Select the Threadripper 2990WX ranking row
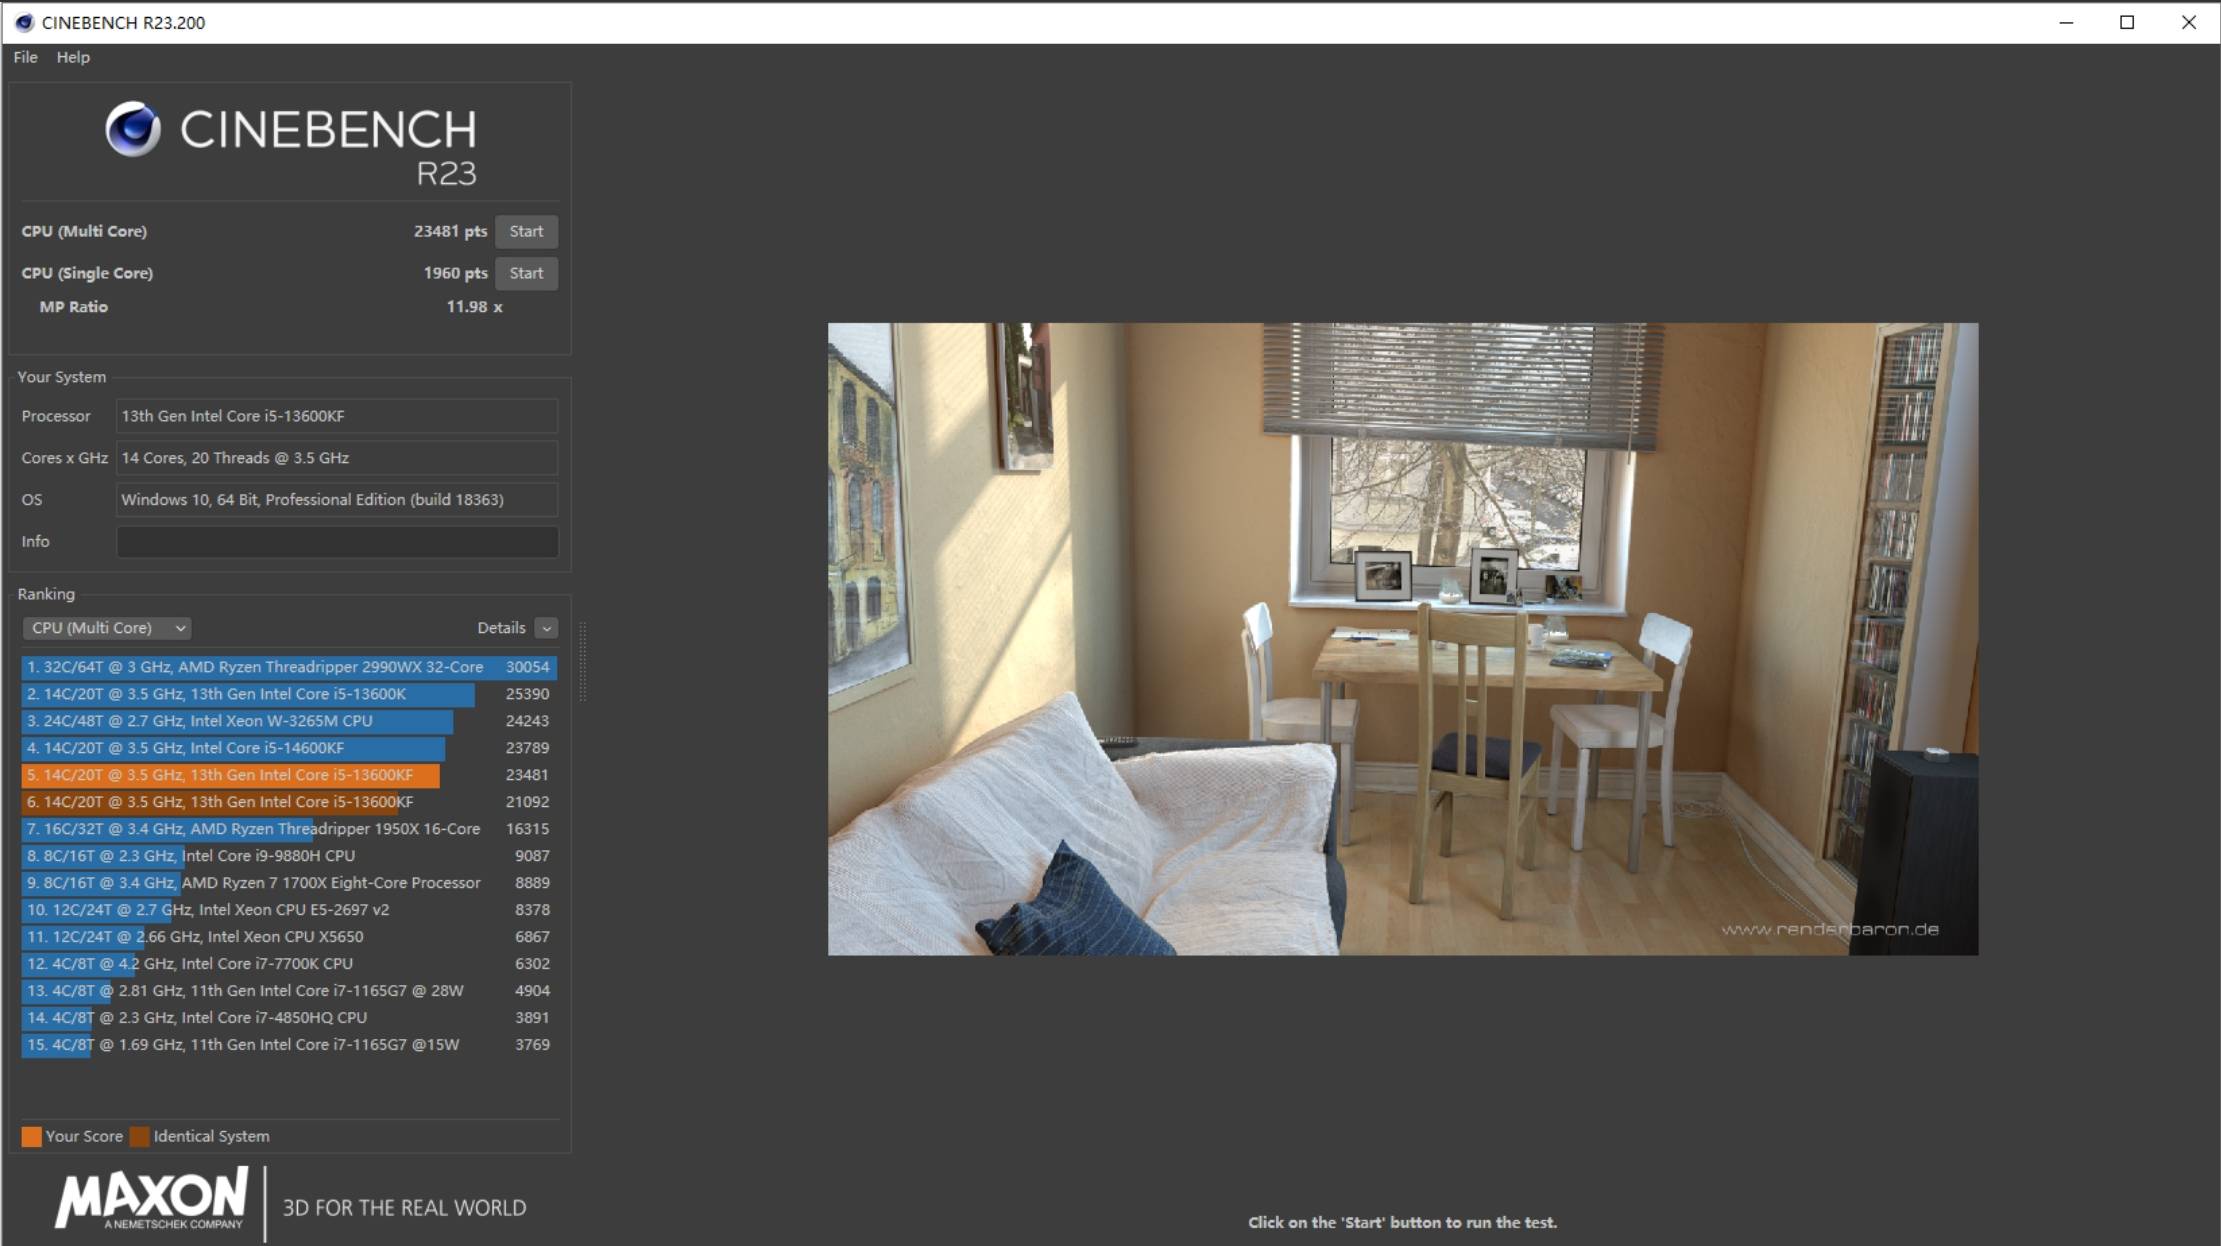2221x1246 pixels. tap(289, 667)
